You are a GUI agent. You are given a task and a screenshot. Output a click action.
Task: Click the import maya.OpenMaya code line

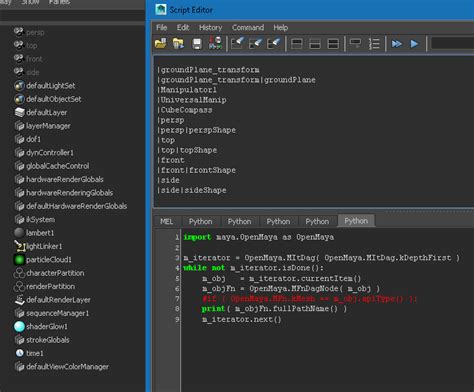pos(259,237)
